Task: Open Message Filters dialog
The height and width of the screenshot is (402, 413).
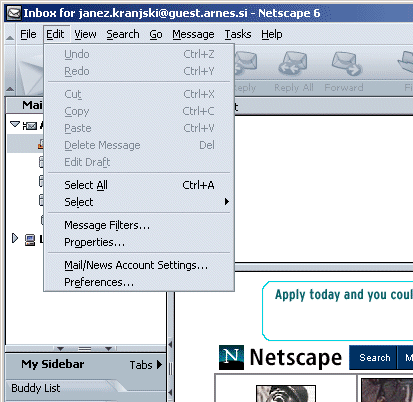Action: (x=139, y=225)
